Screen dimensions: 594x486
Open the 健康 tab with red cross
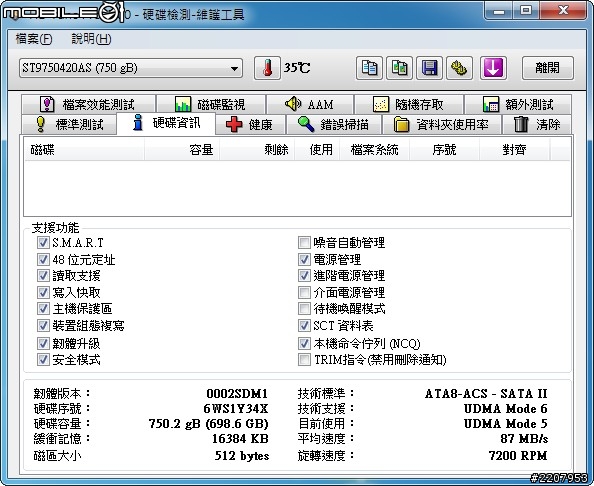coord(250,124)
